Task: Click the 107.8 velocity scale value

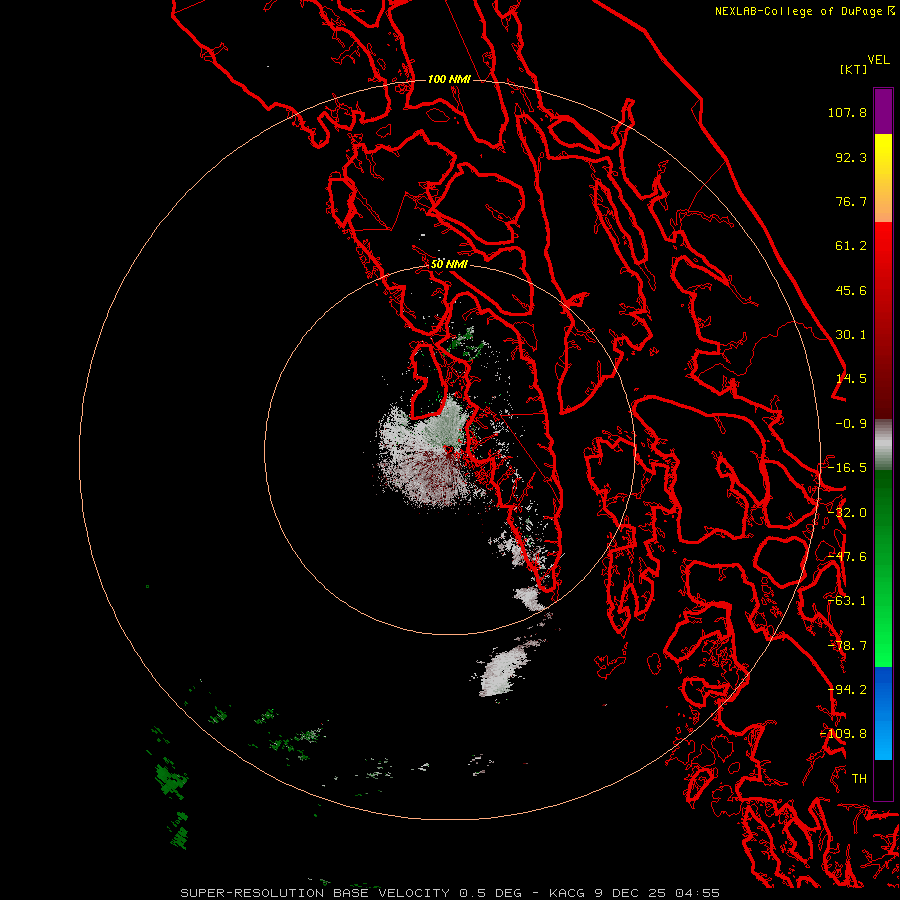Action: point(847,112)
